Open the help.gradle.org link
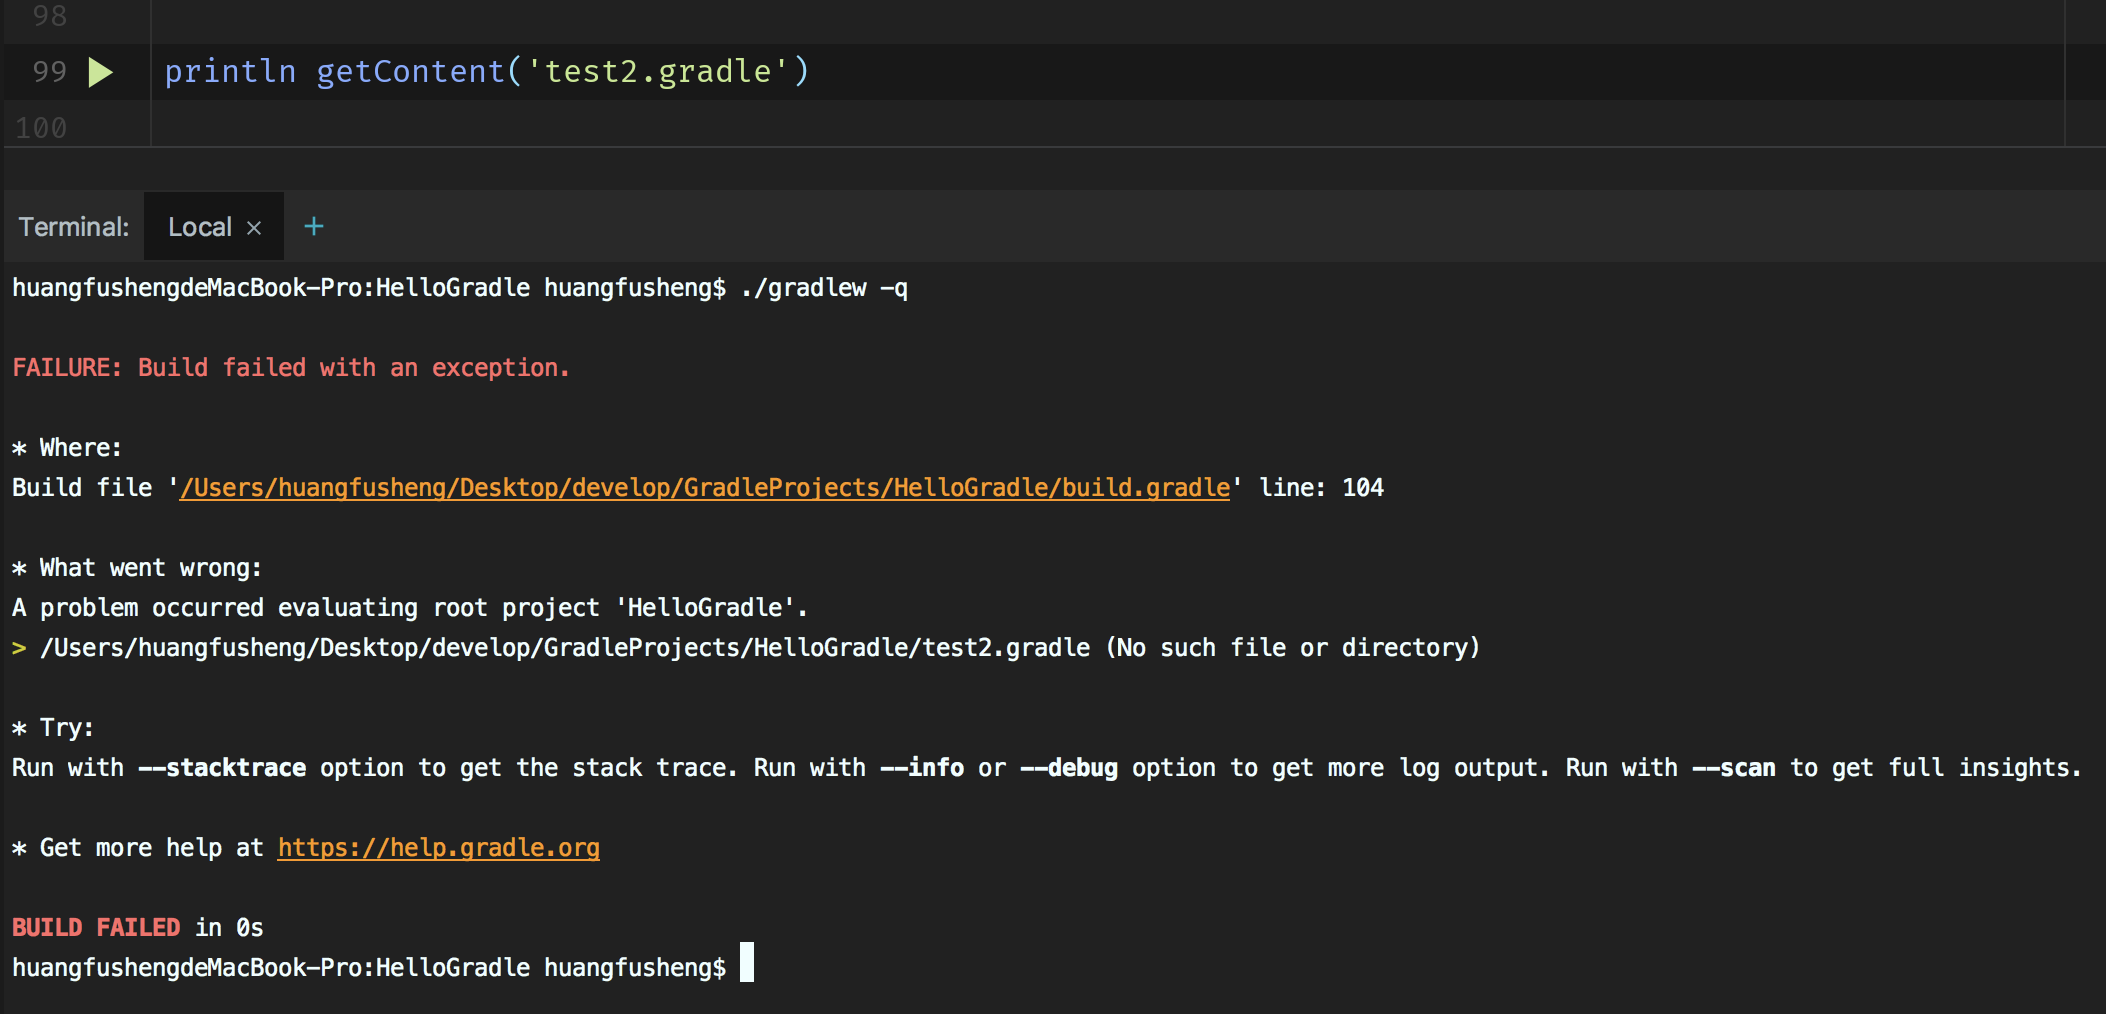Viewport: 2106px width, 1014px height. tap(439, 848)
